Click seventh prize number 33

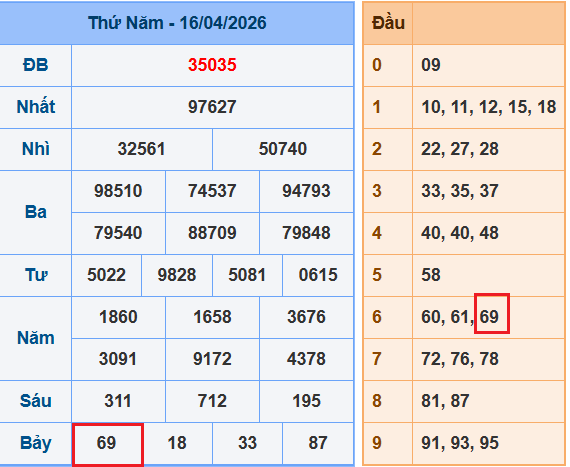click(x=247, y=443)
